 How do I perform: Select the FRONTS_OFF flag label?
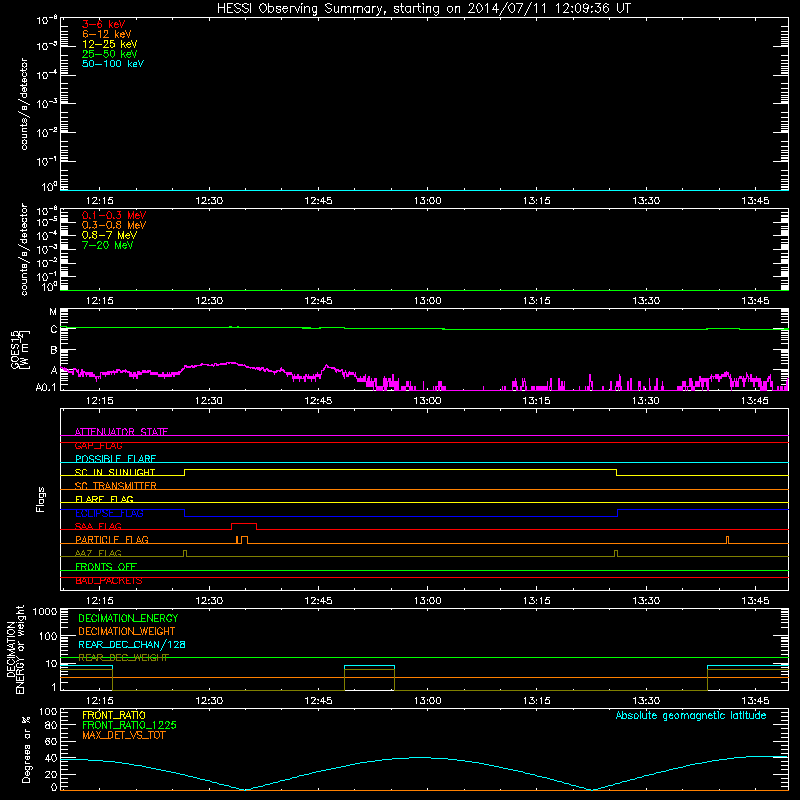tap(106, 566)
